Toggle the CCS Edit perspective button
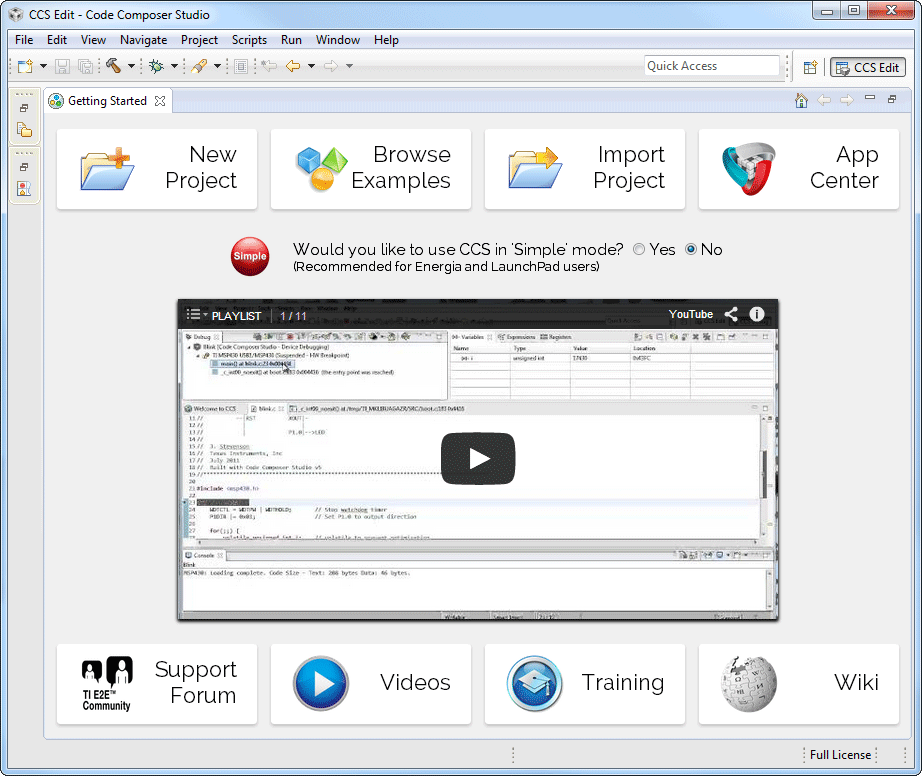Image resolution: width=922 pixels, height=776 pixels. pos(867,67)
